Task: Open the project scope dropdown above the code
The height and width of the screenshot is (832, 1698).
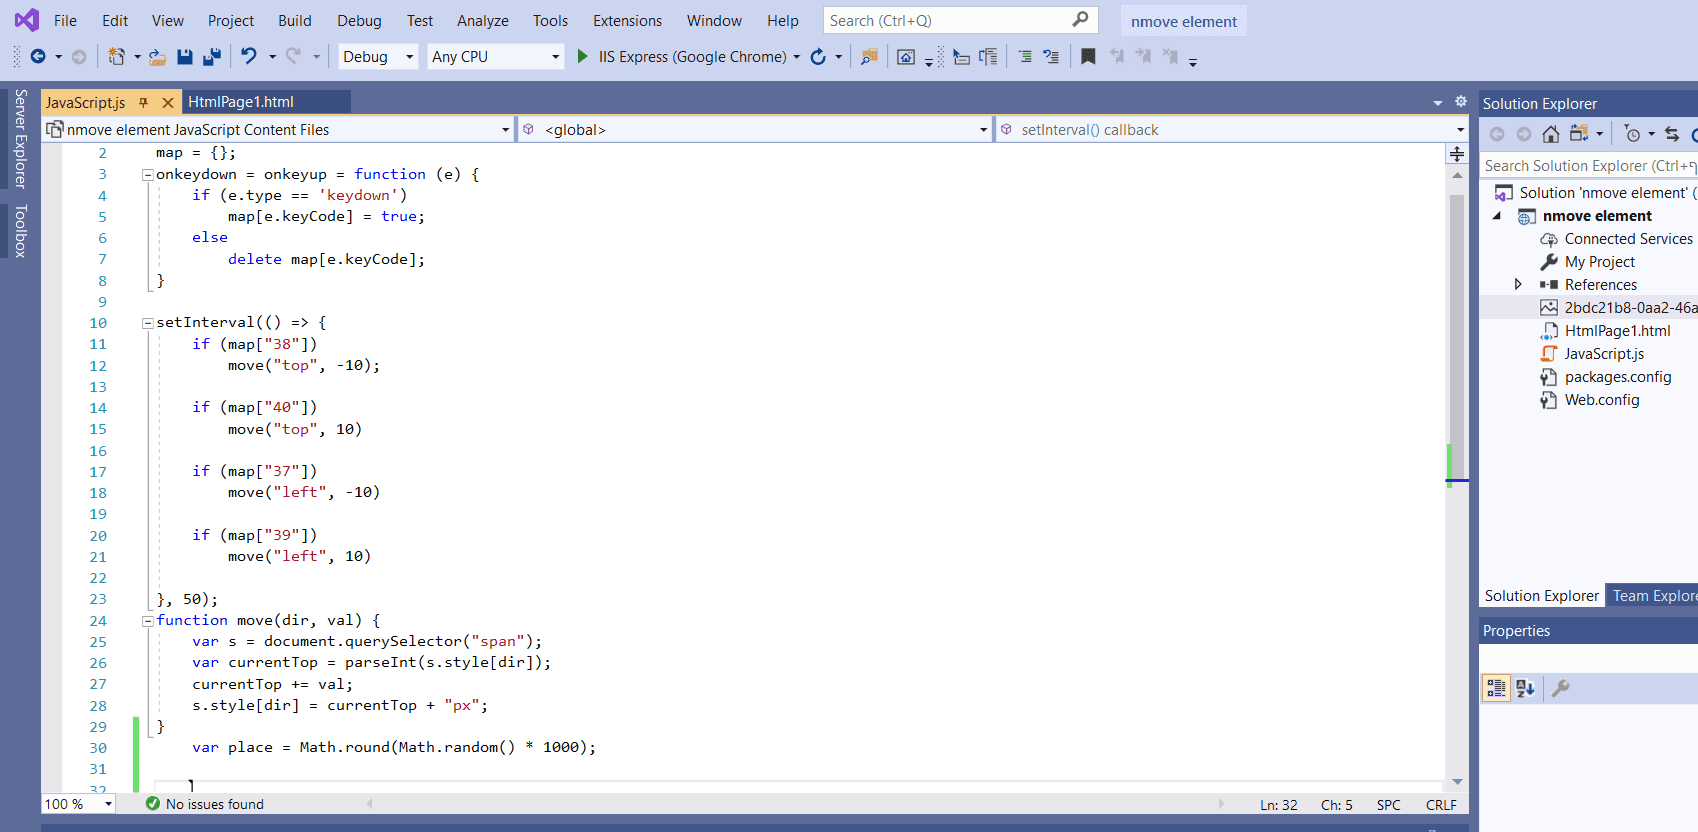Action: [x=278, y=130]
